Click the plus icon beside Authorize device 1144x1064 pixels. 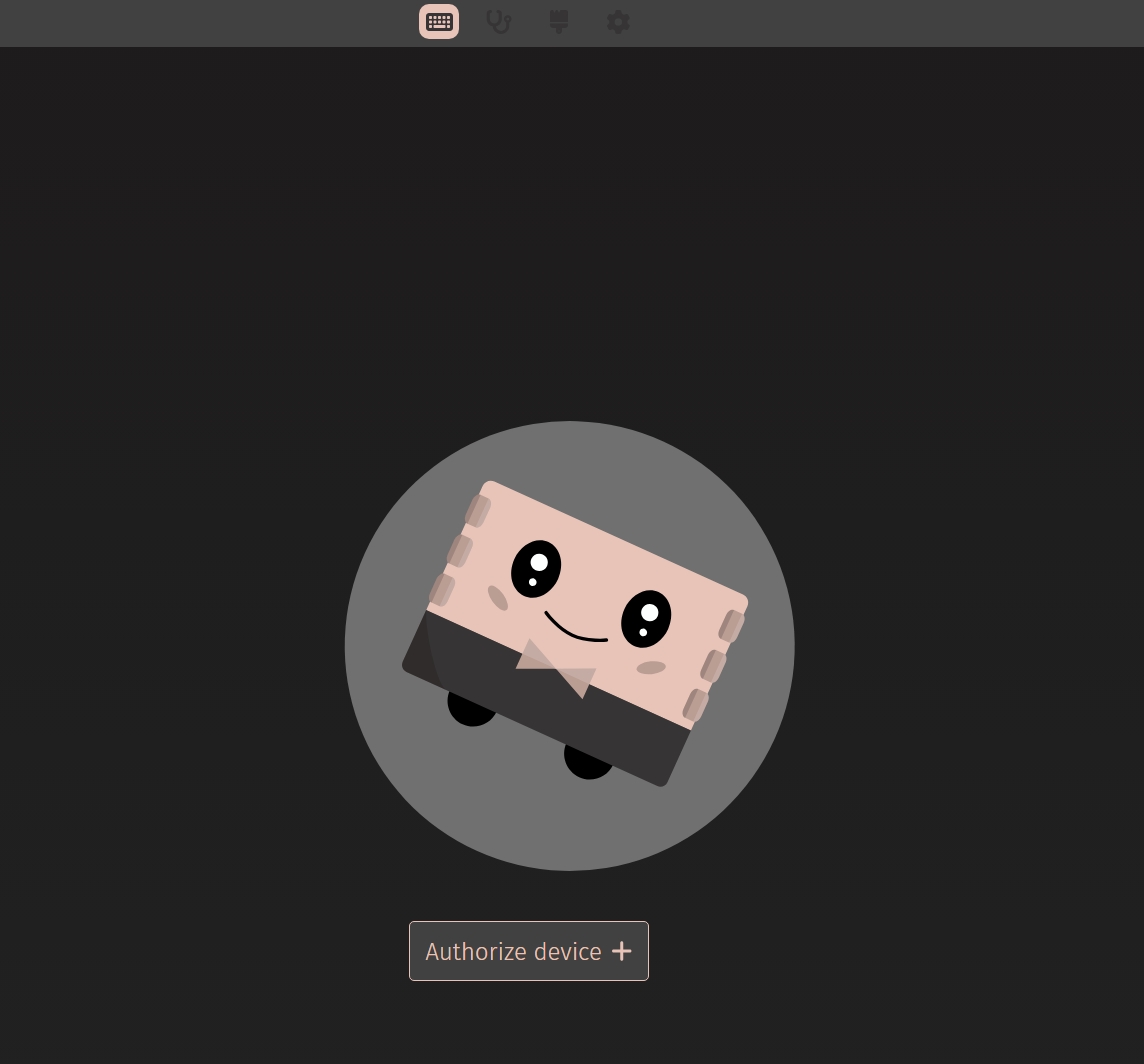point(622,951)
